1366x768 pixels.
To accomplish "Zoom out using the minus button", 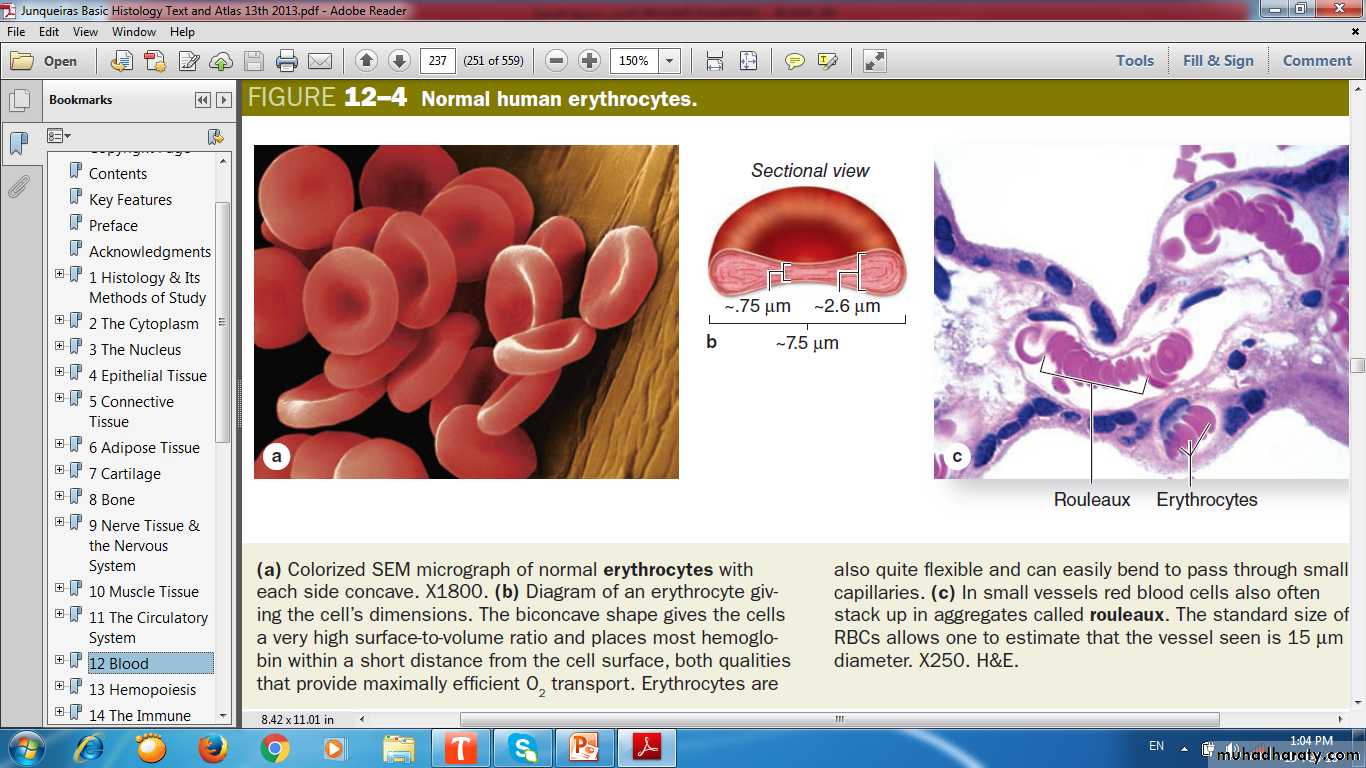I will point(557,61).
